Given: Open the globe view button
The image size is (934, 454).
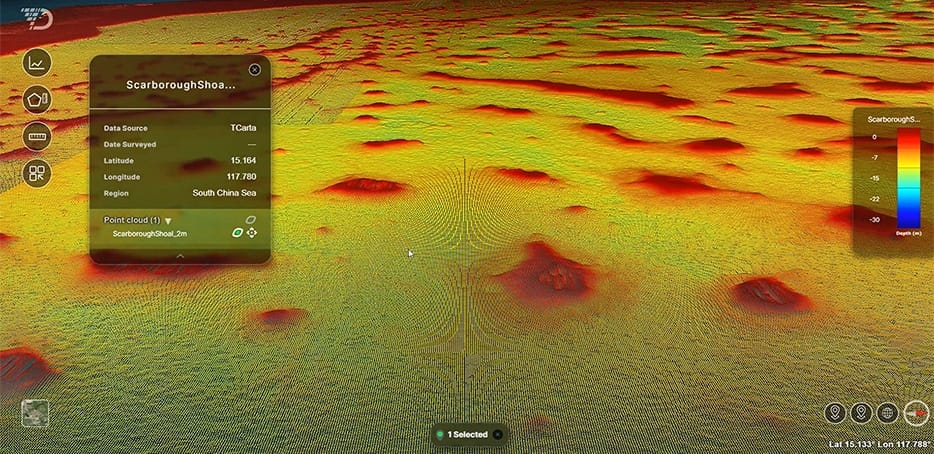Looking at the screenshot, I should click(x=888, y=413).
